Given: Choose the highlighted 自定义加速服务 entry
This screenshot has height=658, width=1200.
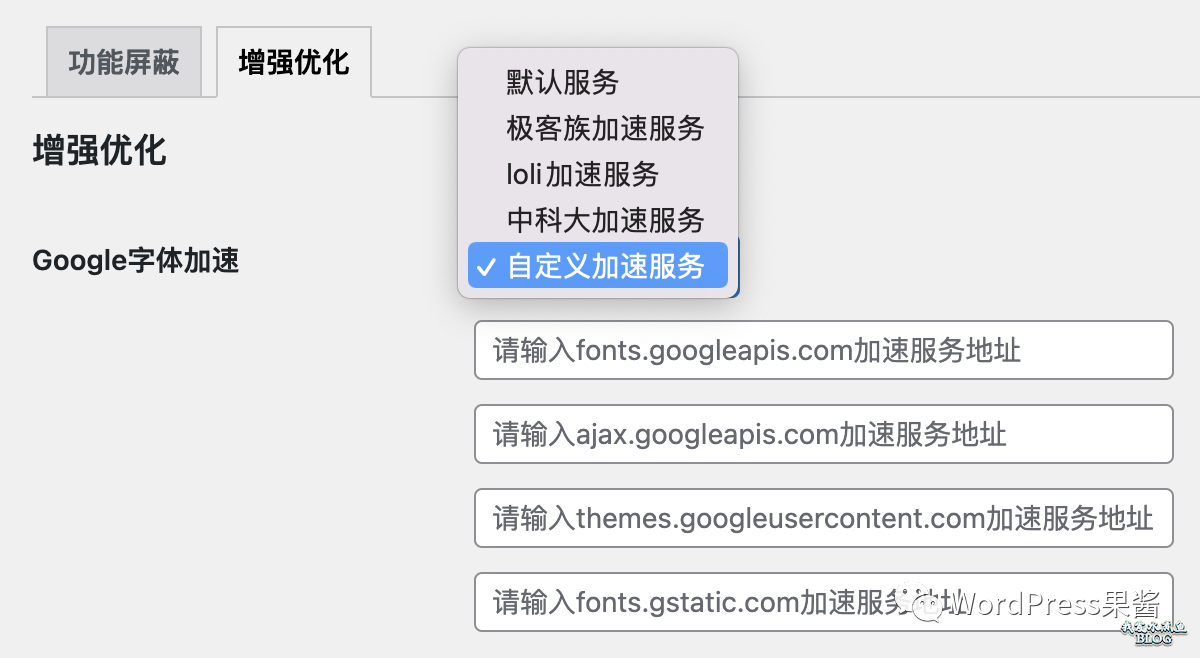Looking at the screenshot, I should coord(605,266).
